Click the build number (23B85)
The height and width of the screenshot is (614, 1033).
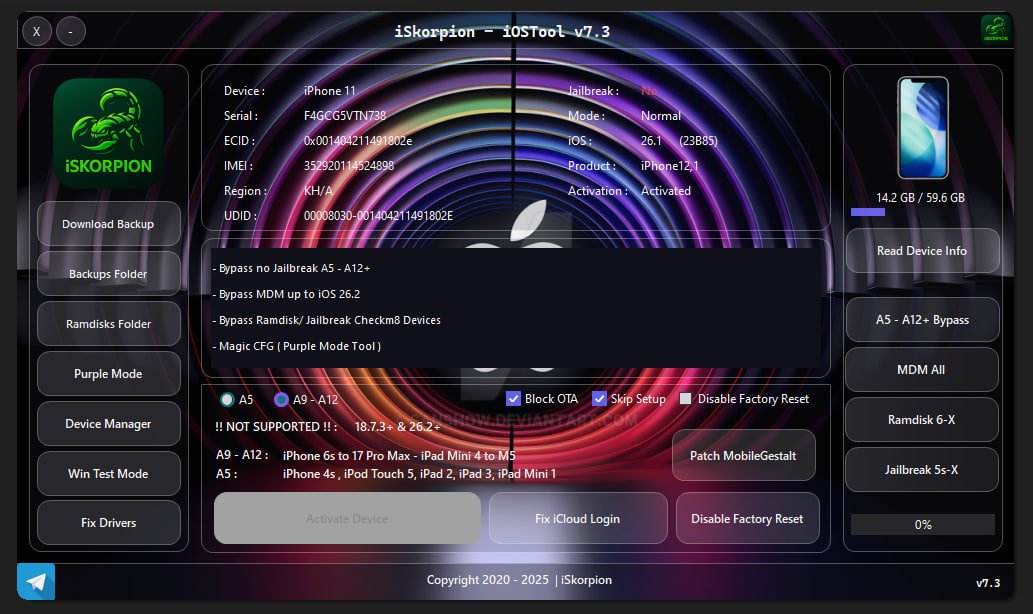pyautogui.click(x=698, y=141)
